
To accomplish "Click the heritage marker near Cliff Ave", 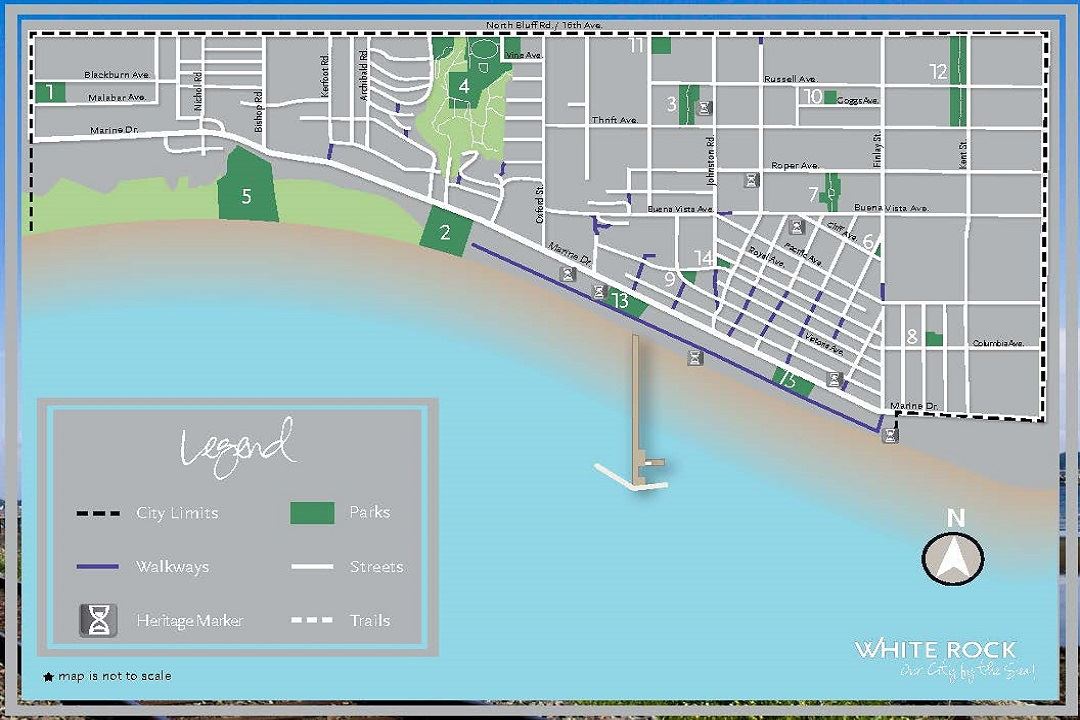I will click(796, 227).
